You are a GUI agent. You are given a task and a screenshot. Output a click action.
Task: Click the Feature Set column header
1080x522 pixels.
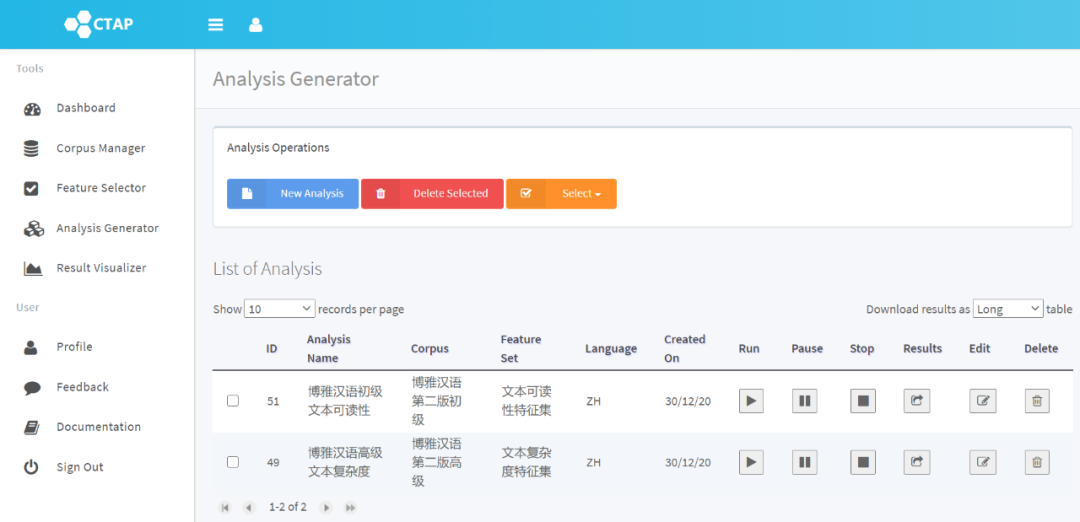(521, 348)
